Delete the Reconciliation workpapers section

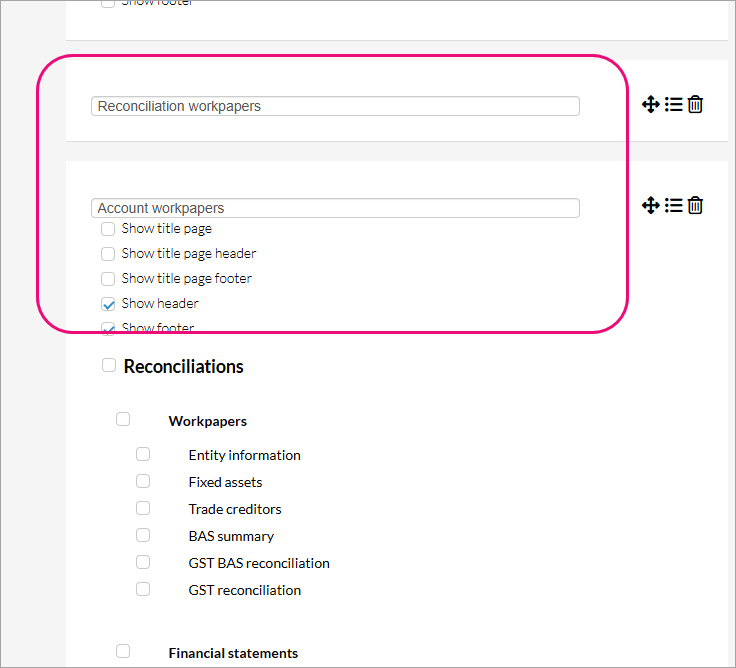tap(696, 104)
